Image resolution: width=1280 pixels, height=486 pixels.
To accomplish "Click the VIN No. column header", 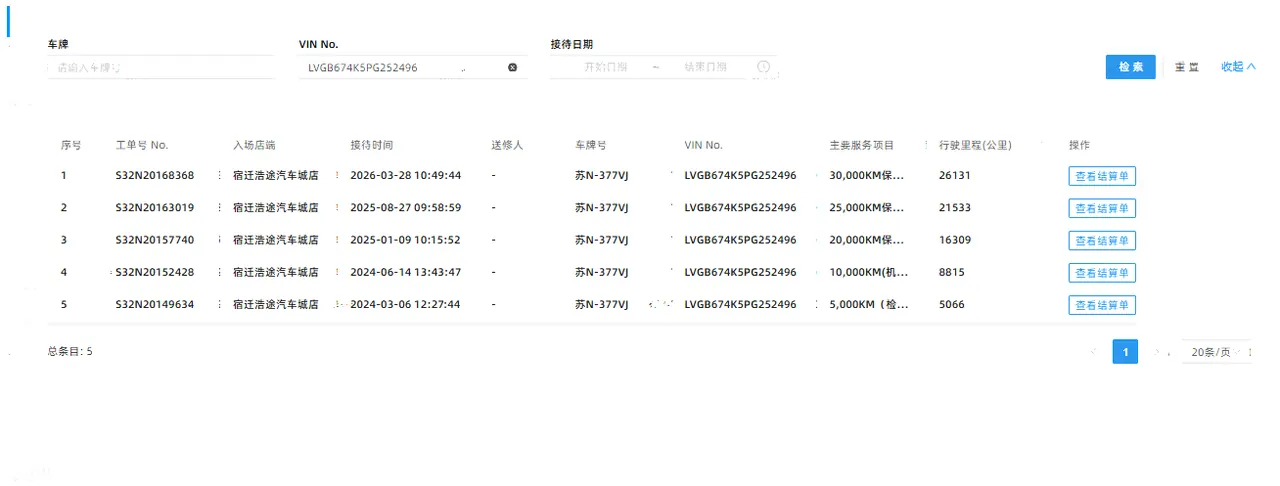I will pyautogui.click(x=703, y=145).
